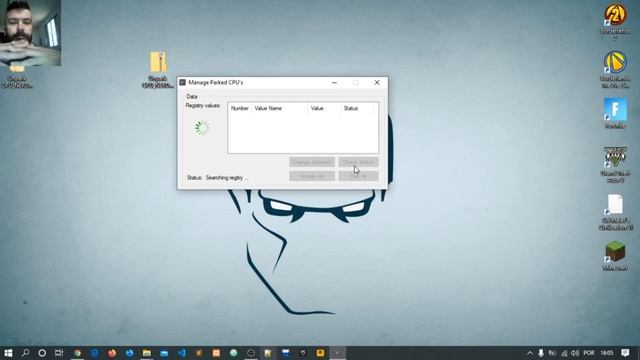640x360 pixels.
Task: Open Microsoft Edge from the taskbar
Action: click(95, 353)
